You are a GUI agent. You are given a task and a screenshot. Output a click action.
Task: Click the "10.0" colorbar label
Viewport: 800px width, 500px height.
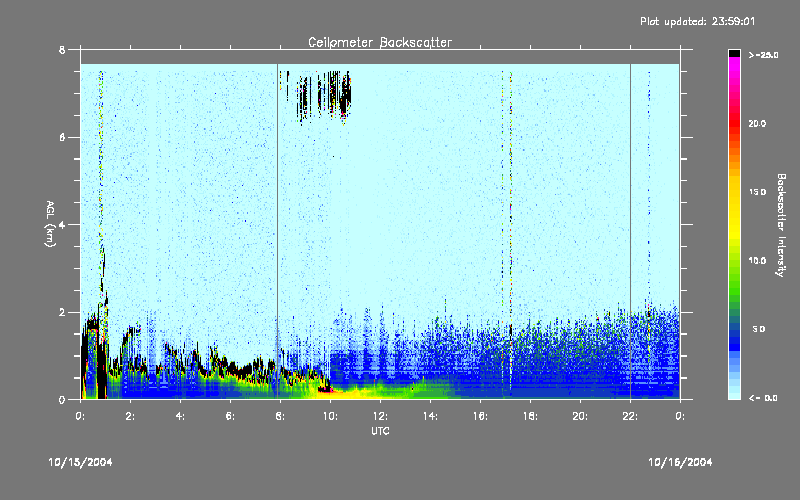click(757, 260)
